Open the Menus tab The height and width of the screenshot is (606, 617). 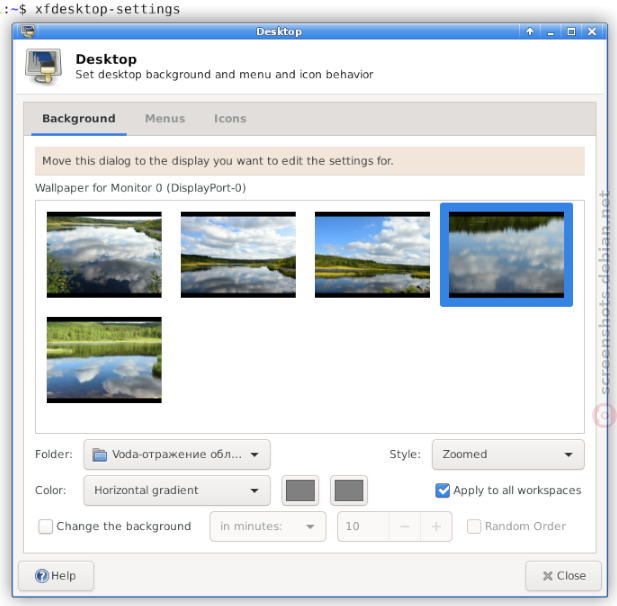165,118
